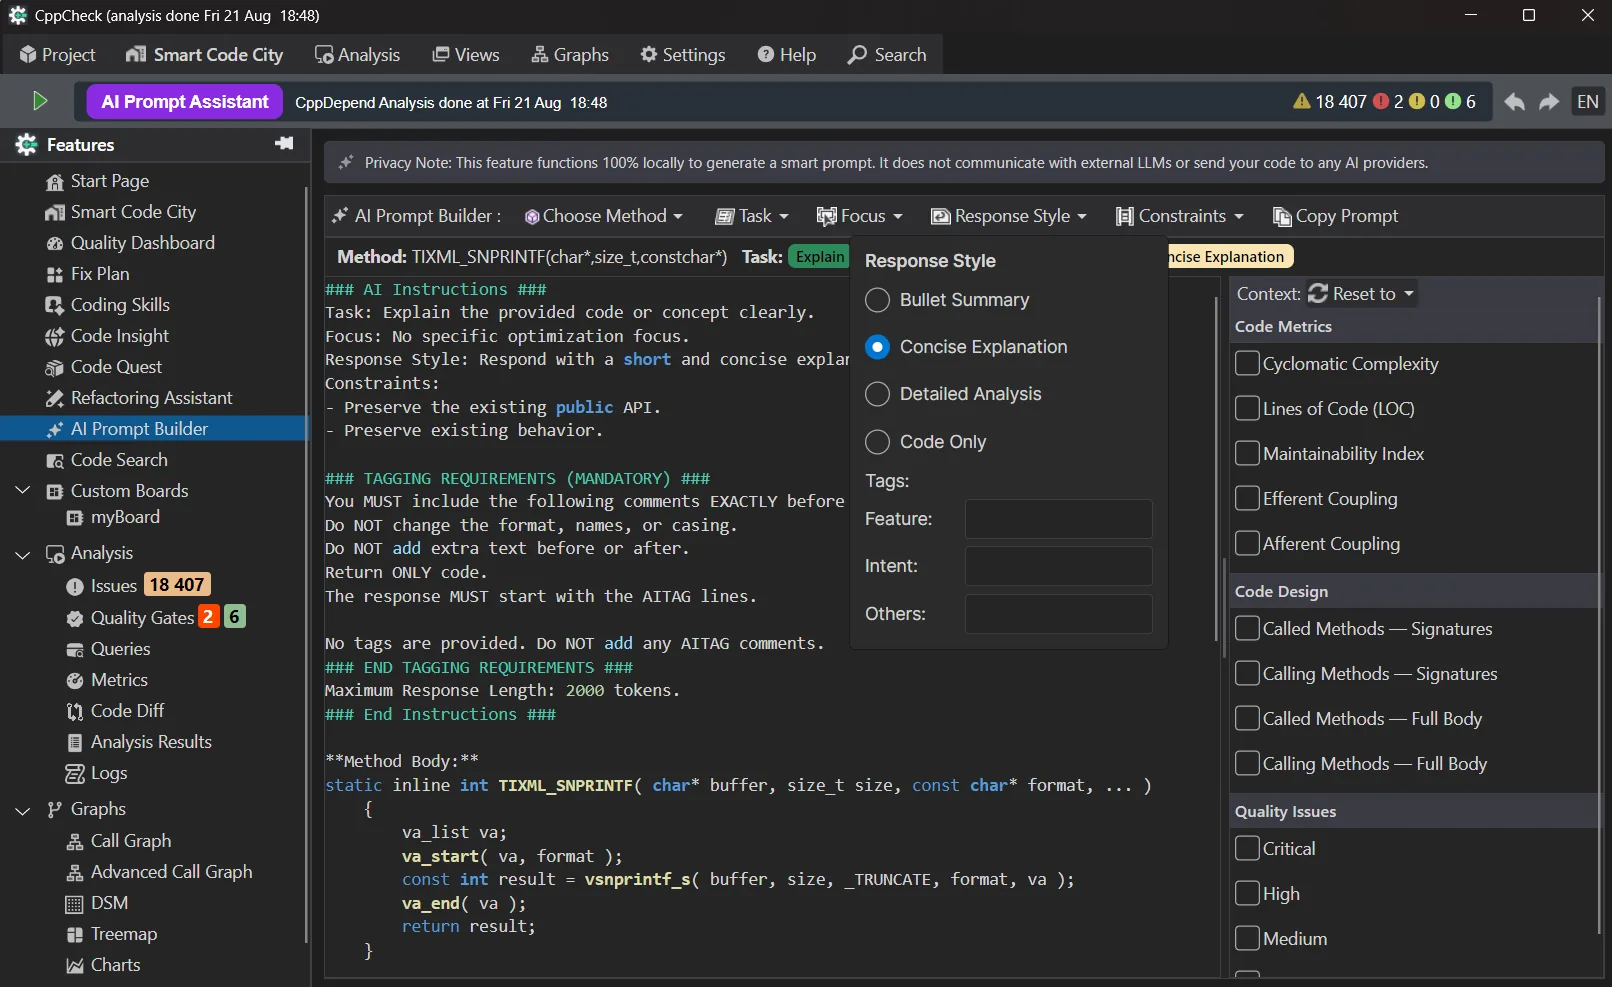The height and width of the screenshot is (987, 1612).
Task: Click the navigate back arrow icon
Action: pos(1514,102)
